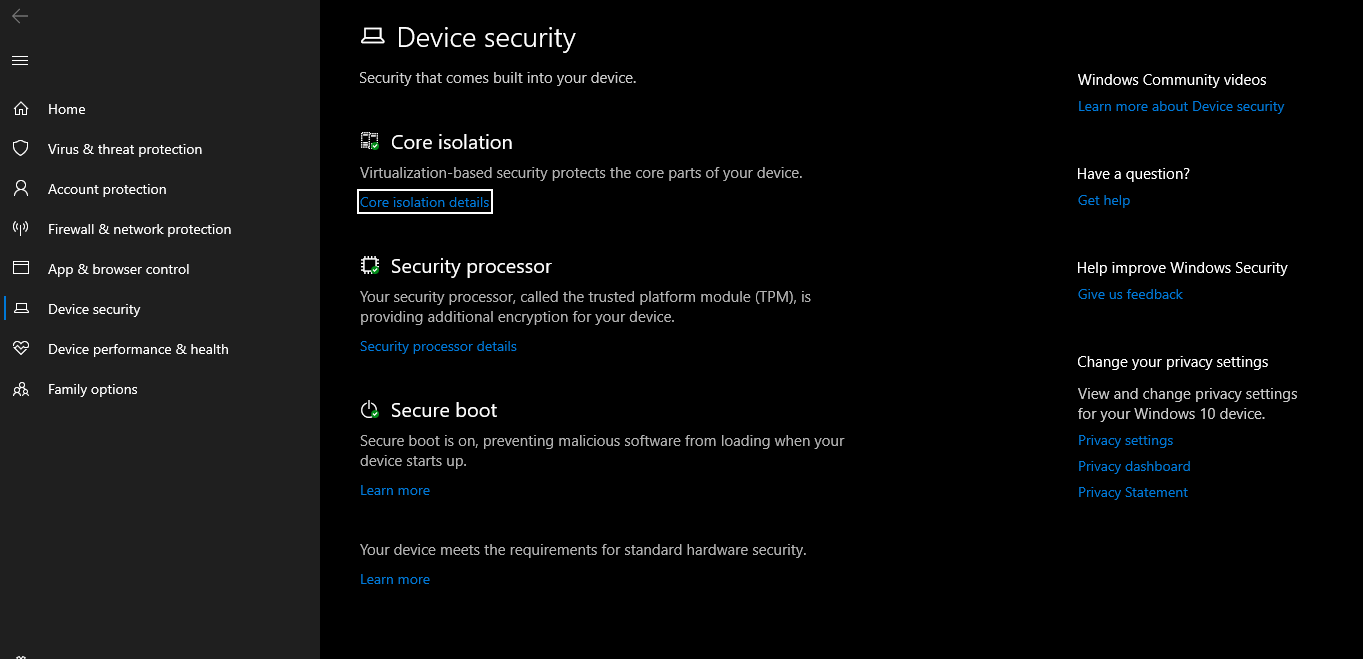The height and width of the screenshot is (659, 1363).
Task: Open the Device security sidebar item
Action: click(x=94, y=309)
